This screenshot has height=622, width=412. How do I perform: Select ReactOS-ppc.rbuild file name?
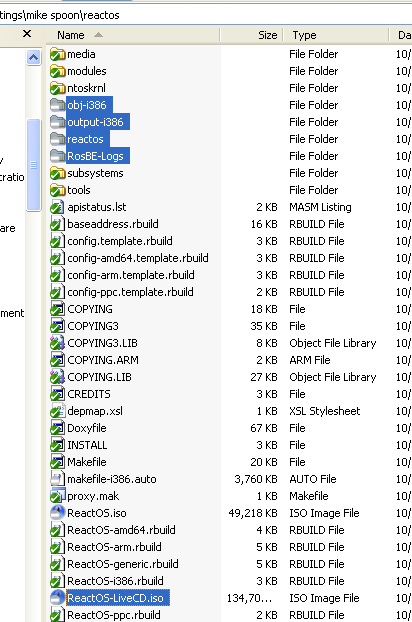click(x=114, y=615)
